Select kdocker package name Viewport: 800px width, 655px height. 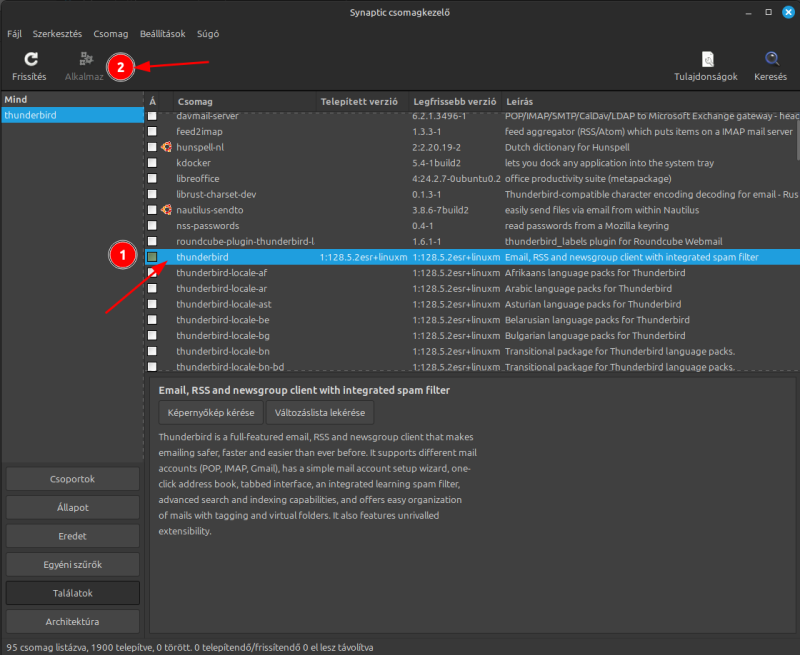click(x=193, y=163)
